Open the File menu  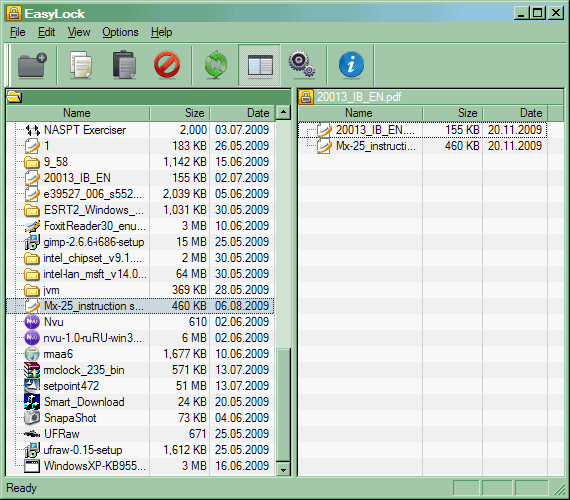pos(17,32)
